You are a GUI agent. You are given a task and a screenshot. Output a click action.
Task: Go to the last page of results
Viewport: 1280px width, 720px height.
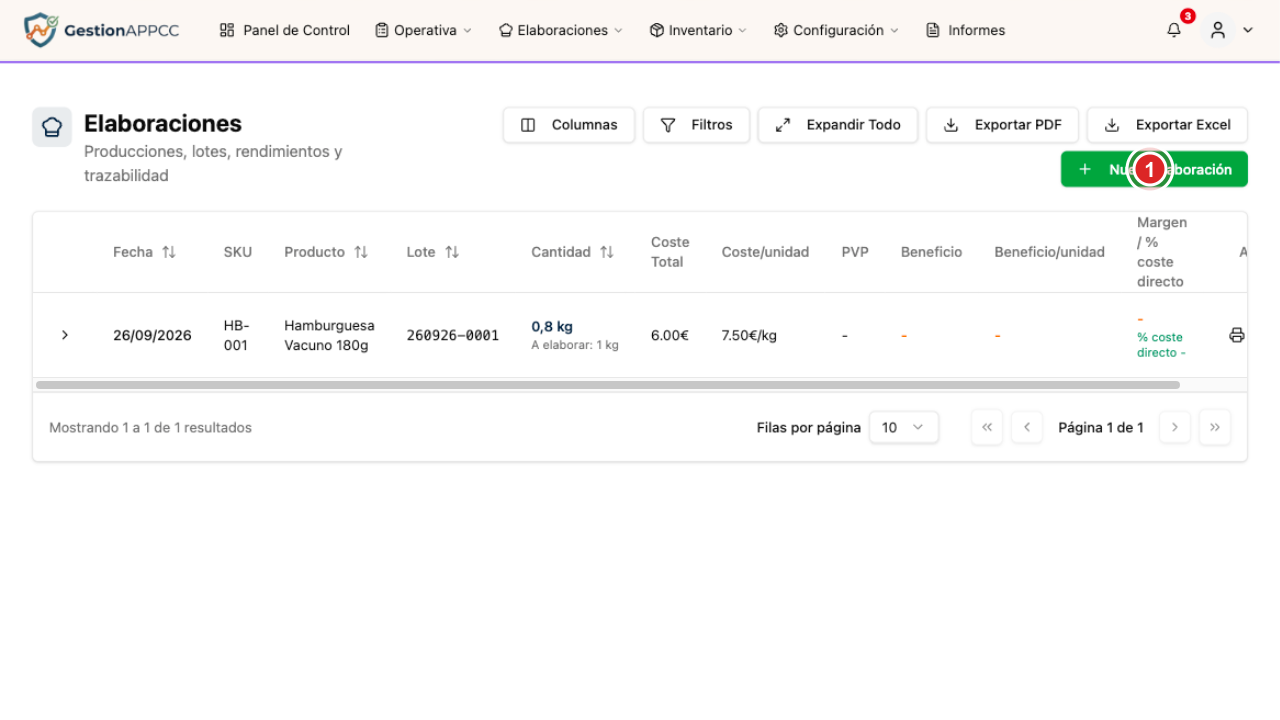click(x=1215, y=427)
